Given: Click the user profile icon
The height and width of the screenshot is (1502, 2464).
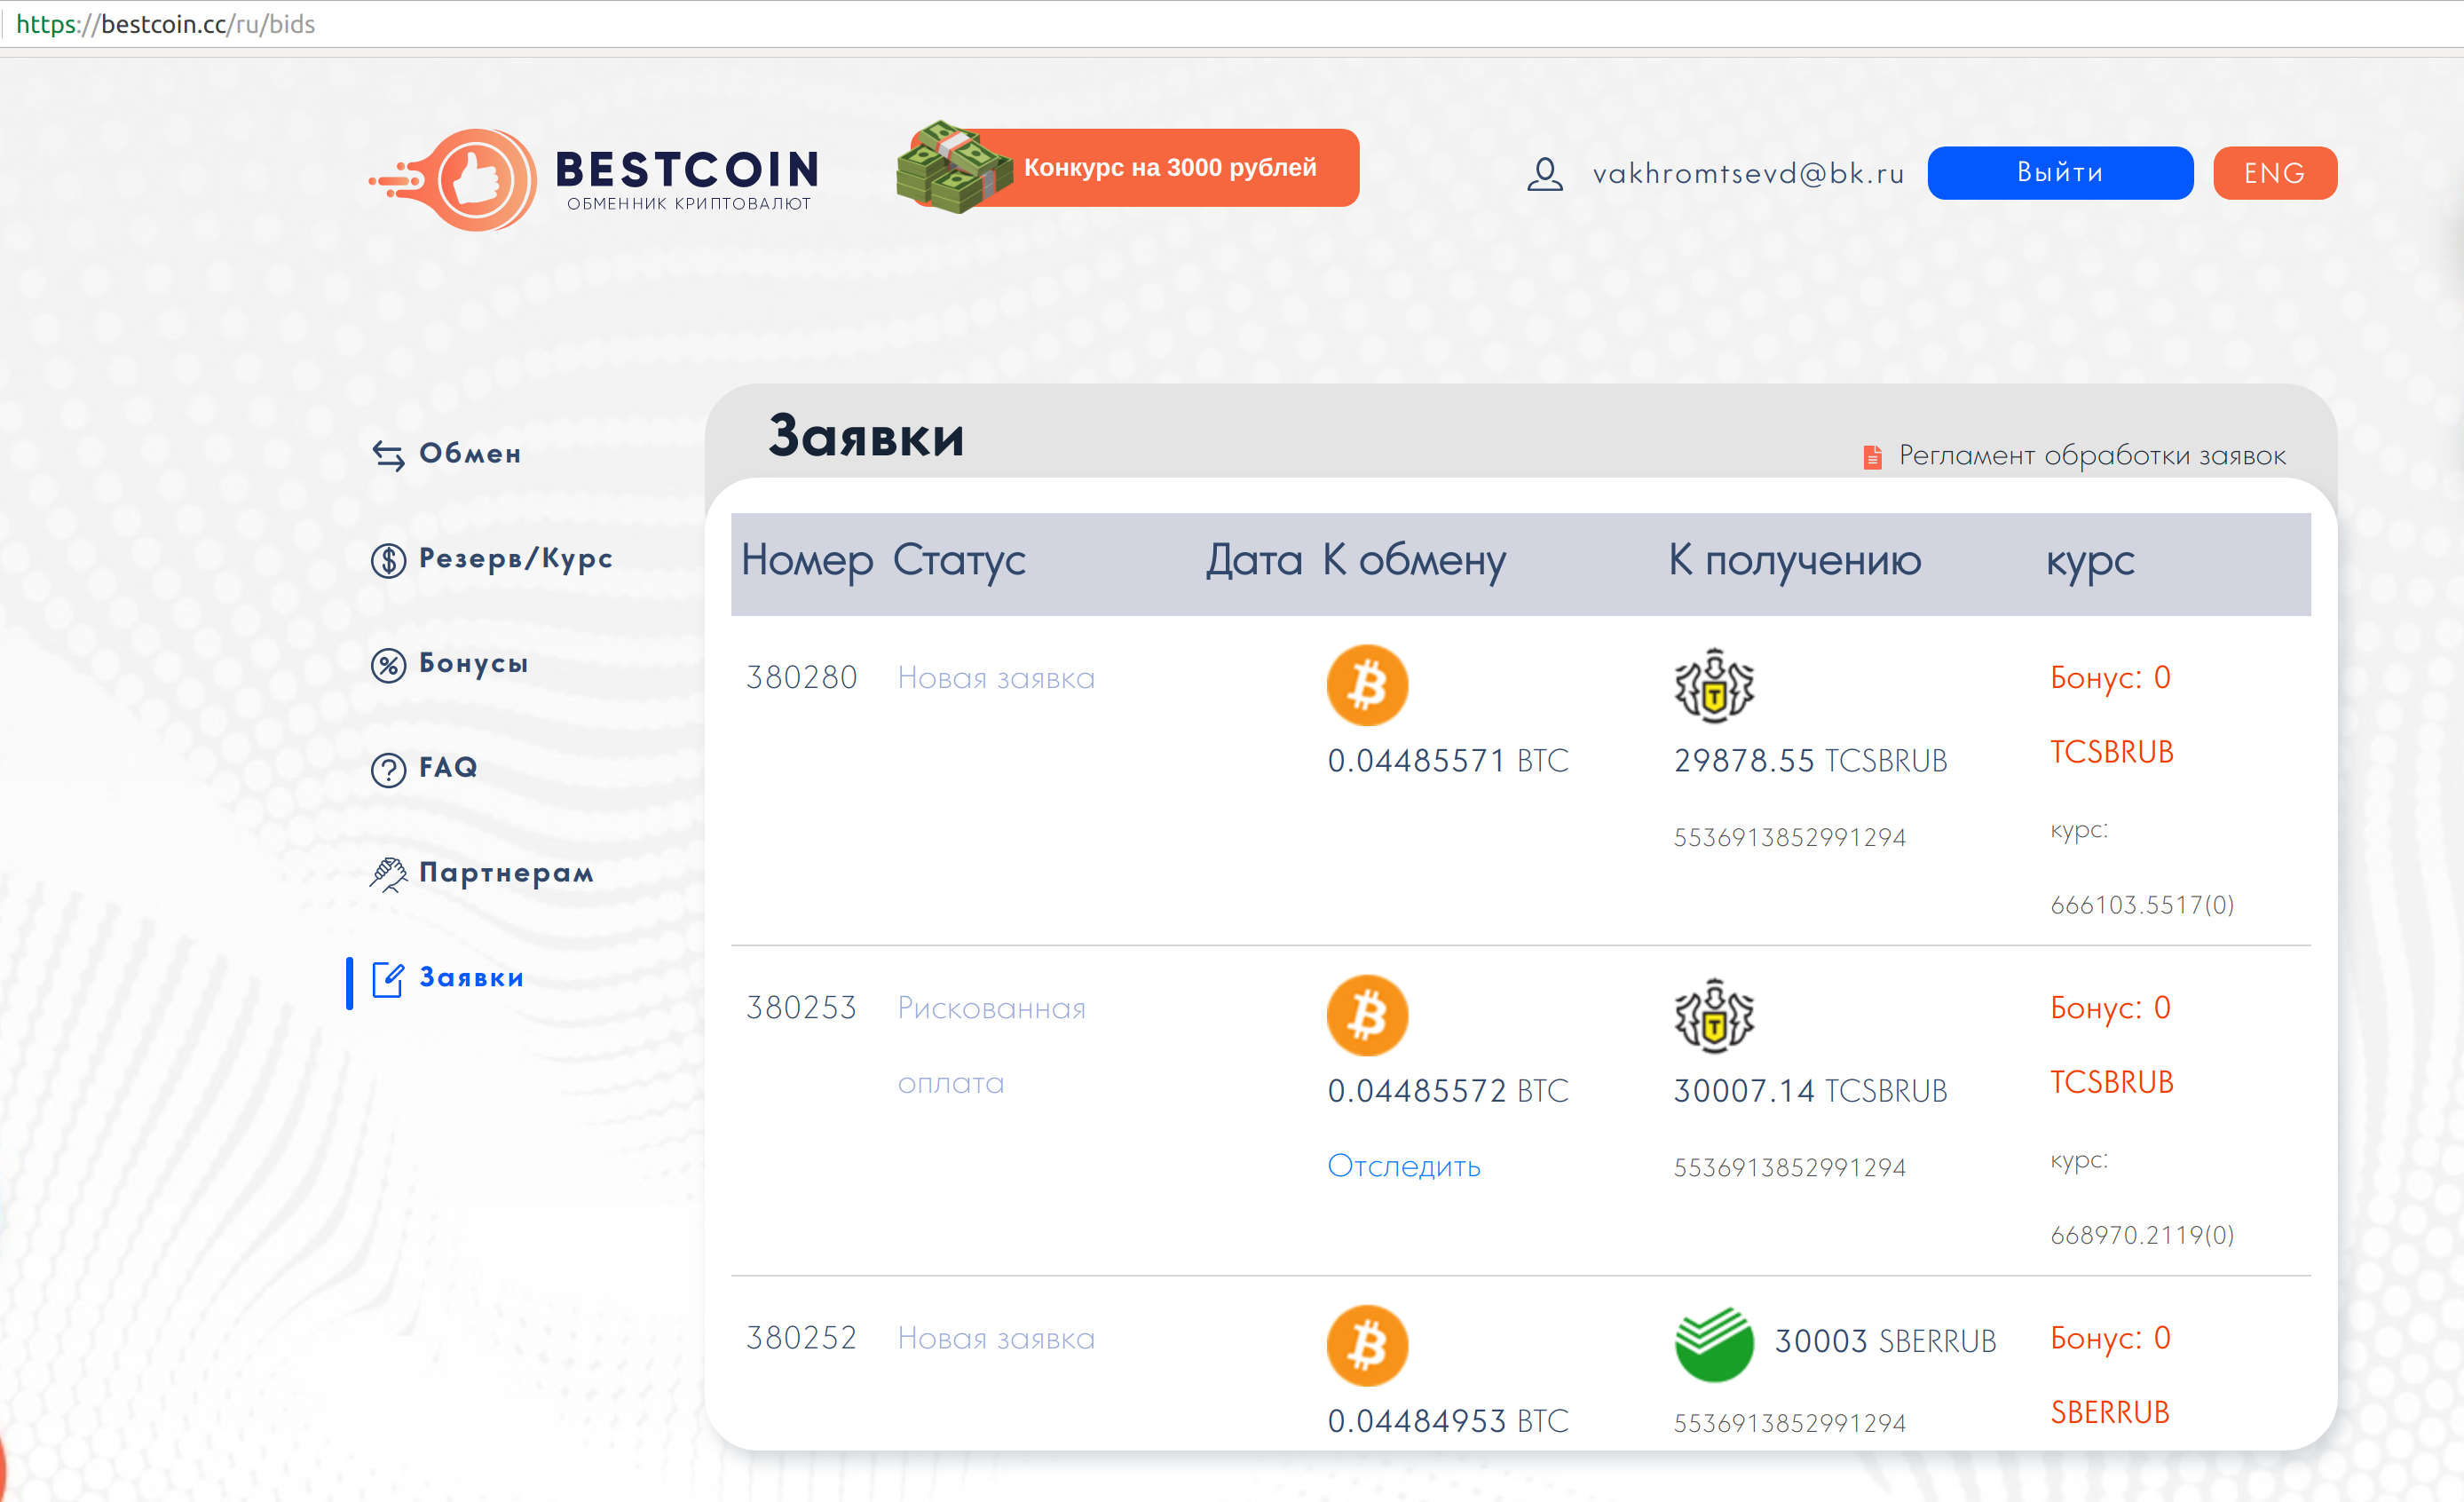Looking at the screenshot, I should click(1544, 174).
